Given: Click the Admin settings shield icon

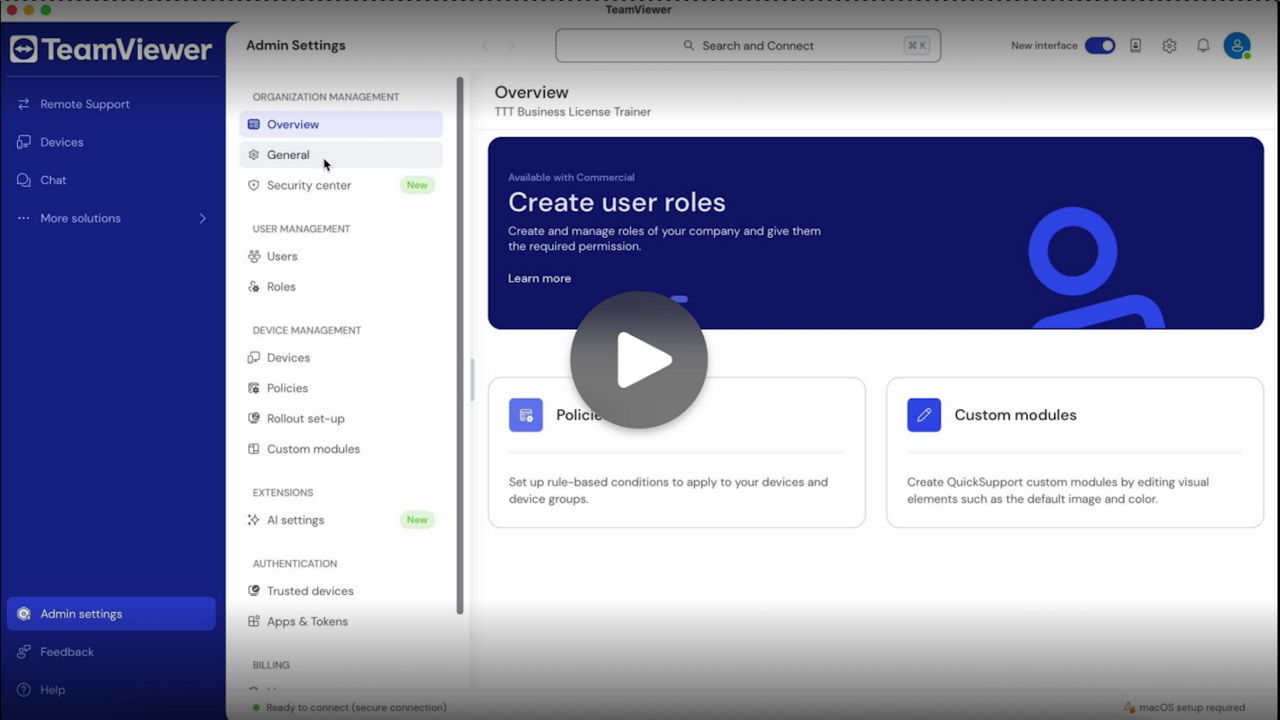Looking at the screenshot, I should [x=24, y=614].
